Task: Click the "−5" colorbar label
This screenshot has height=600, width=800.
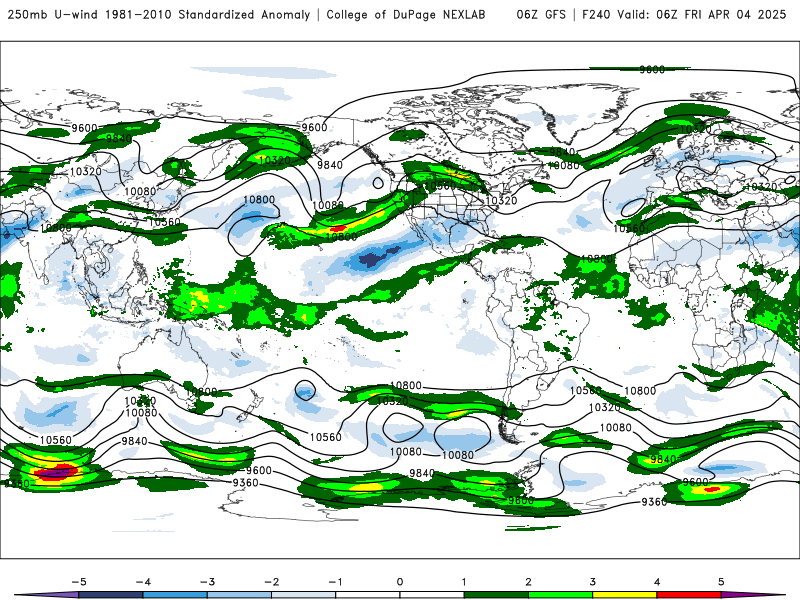Action: [79, 582]
